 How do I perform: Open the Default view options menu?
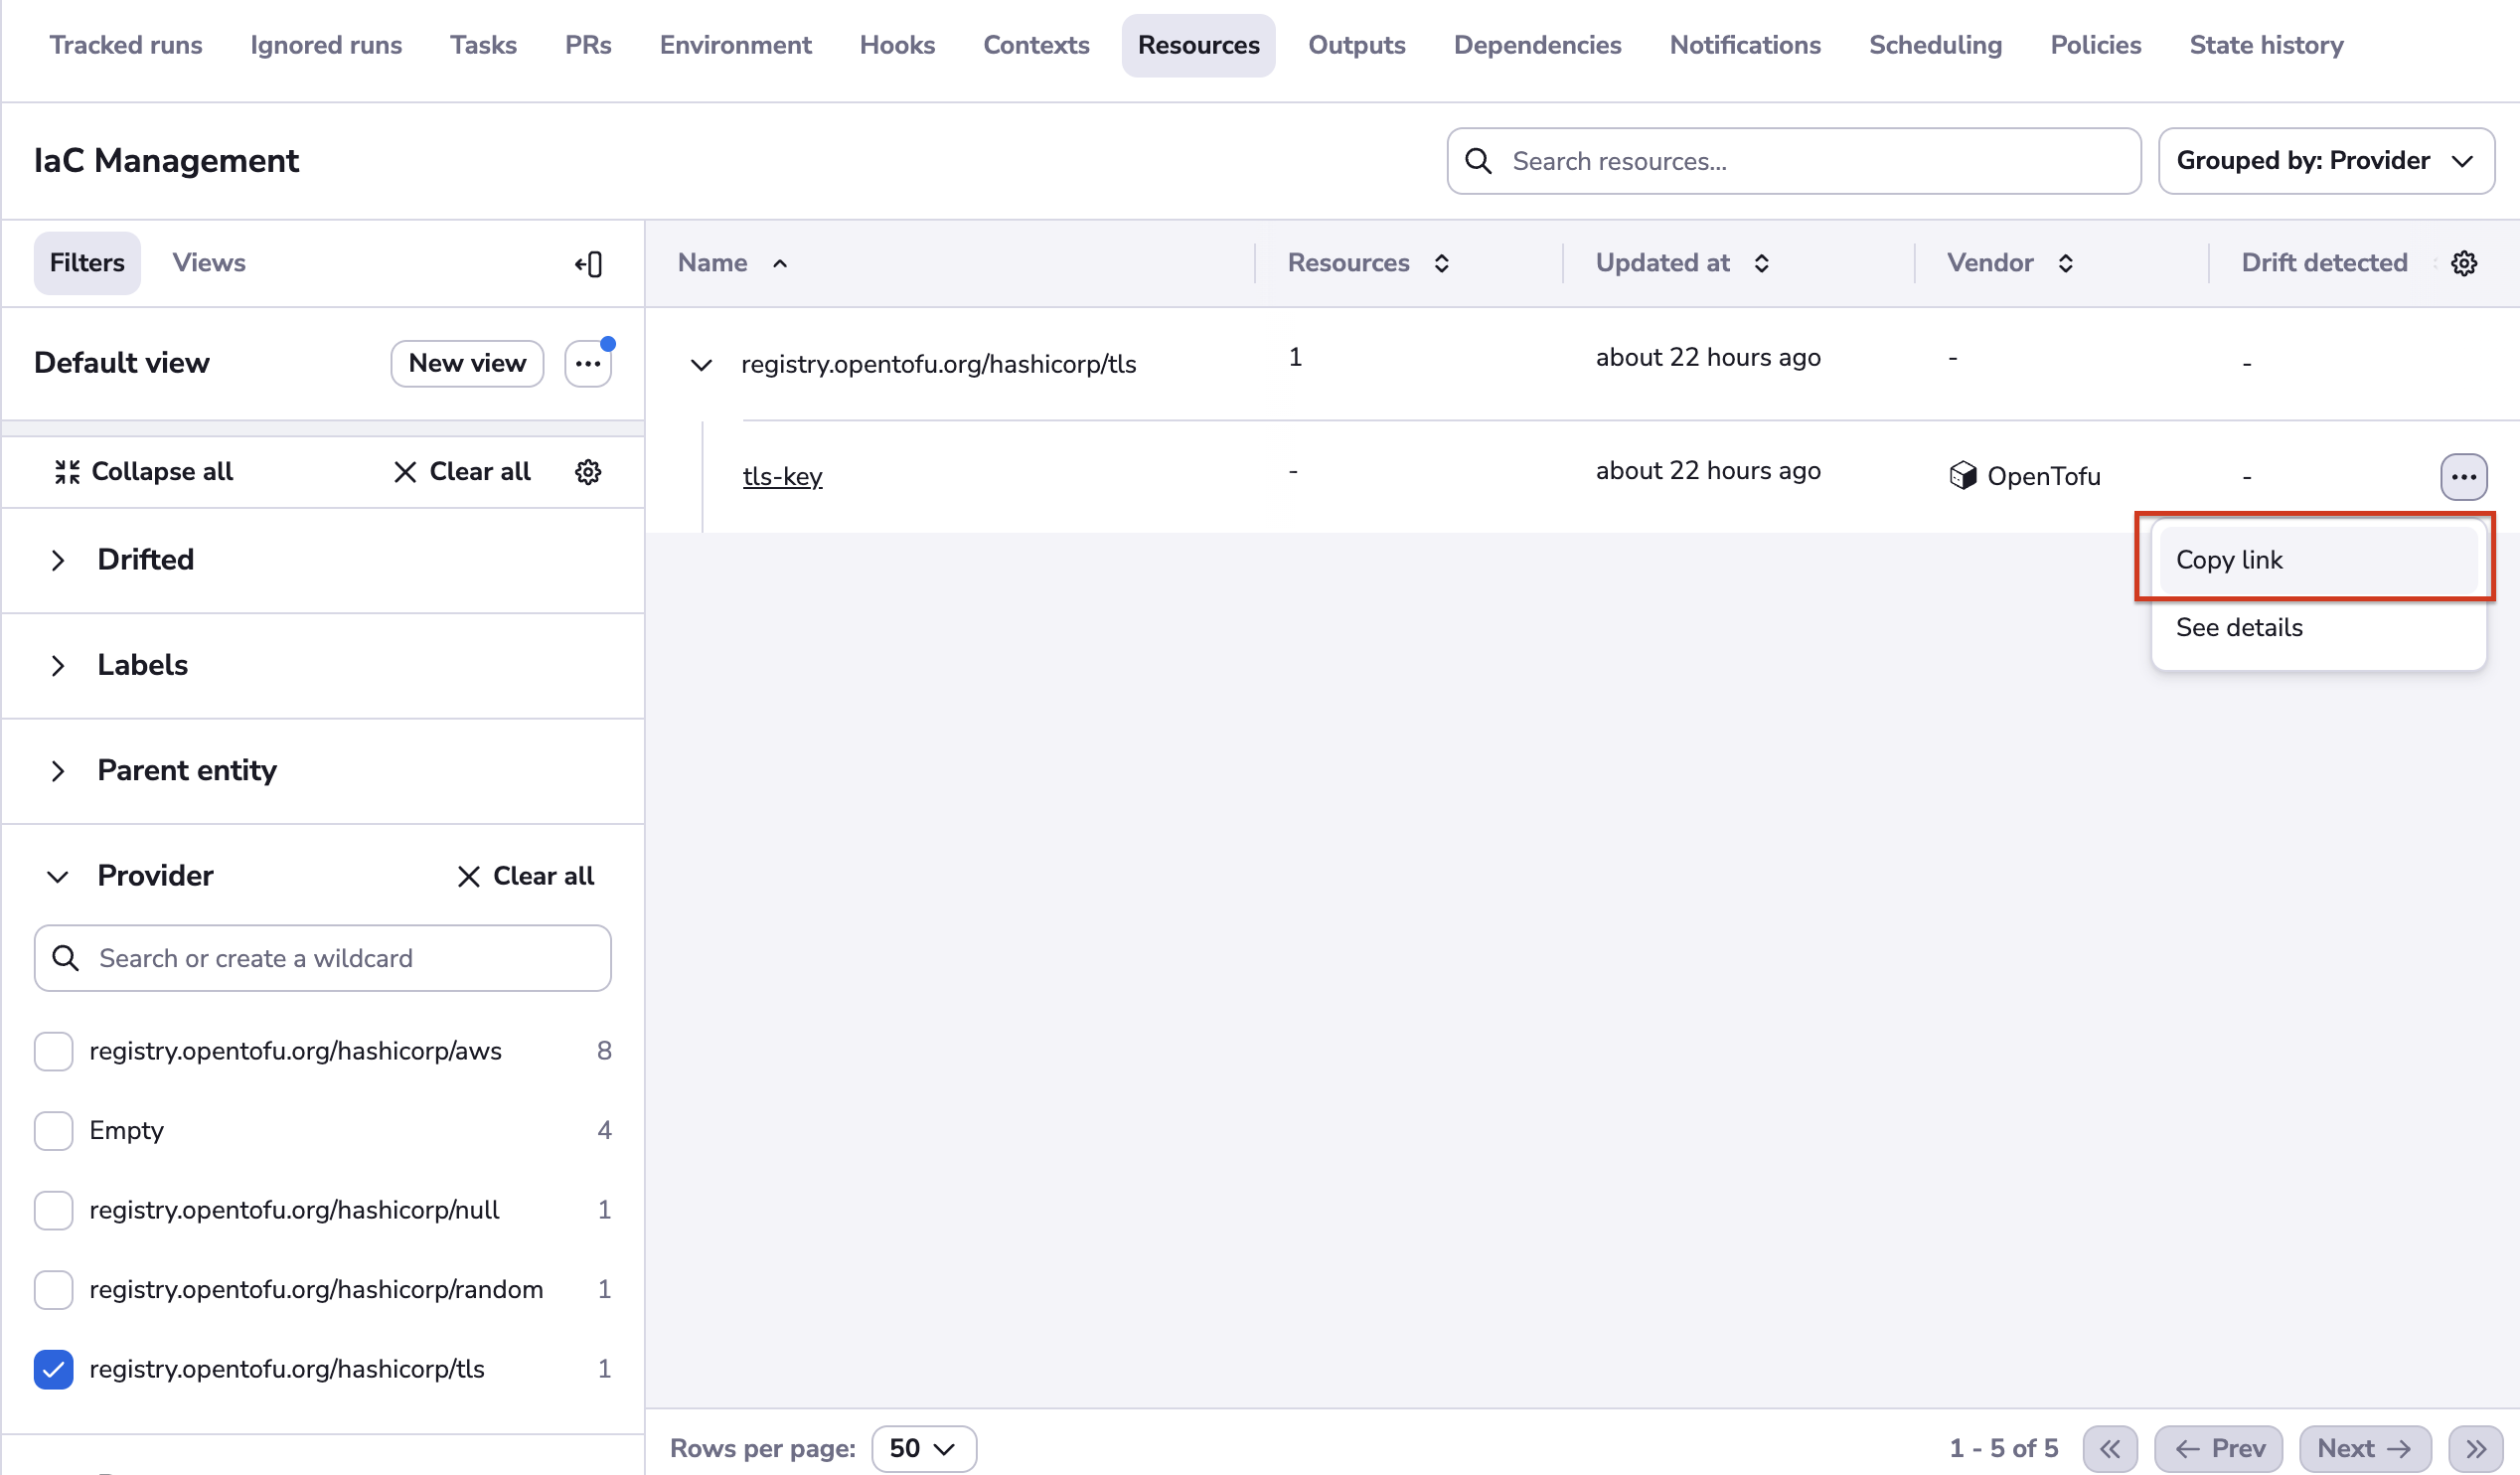click(587, 363)
